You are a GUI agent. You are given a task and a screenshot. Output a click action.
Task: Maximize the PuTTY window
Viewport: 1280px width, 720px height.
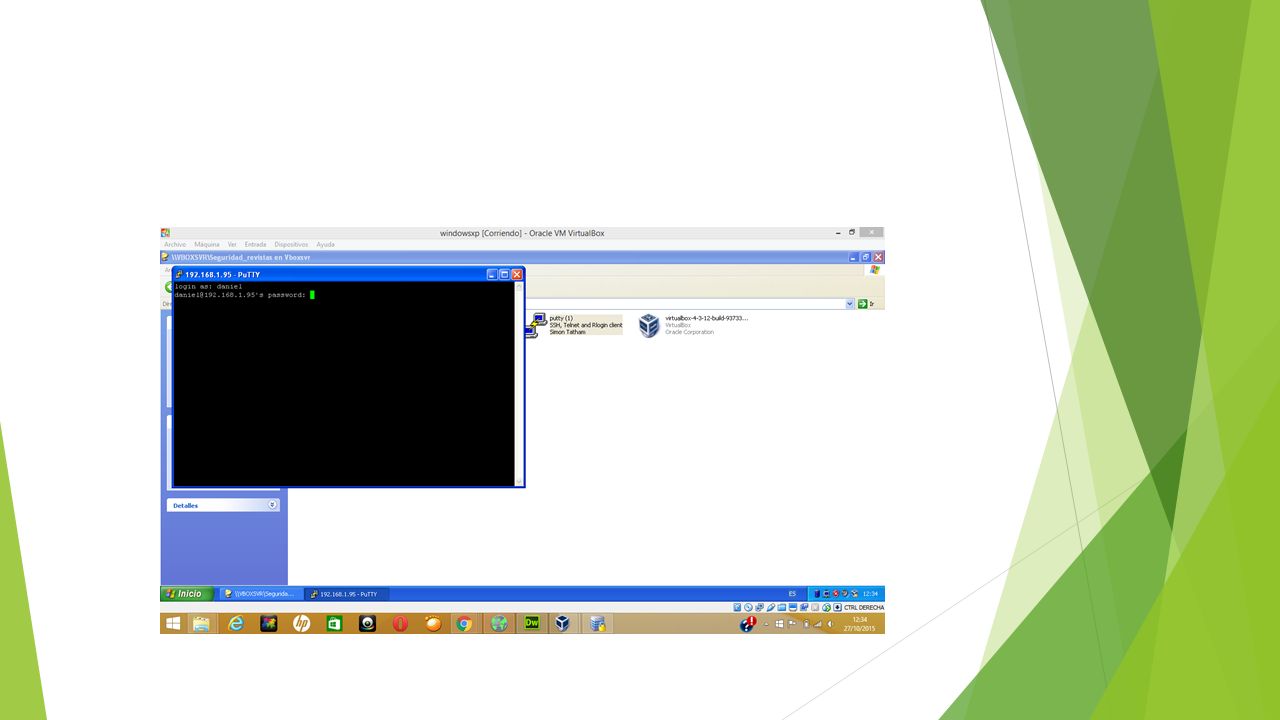tap(504, 274)
